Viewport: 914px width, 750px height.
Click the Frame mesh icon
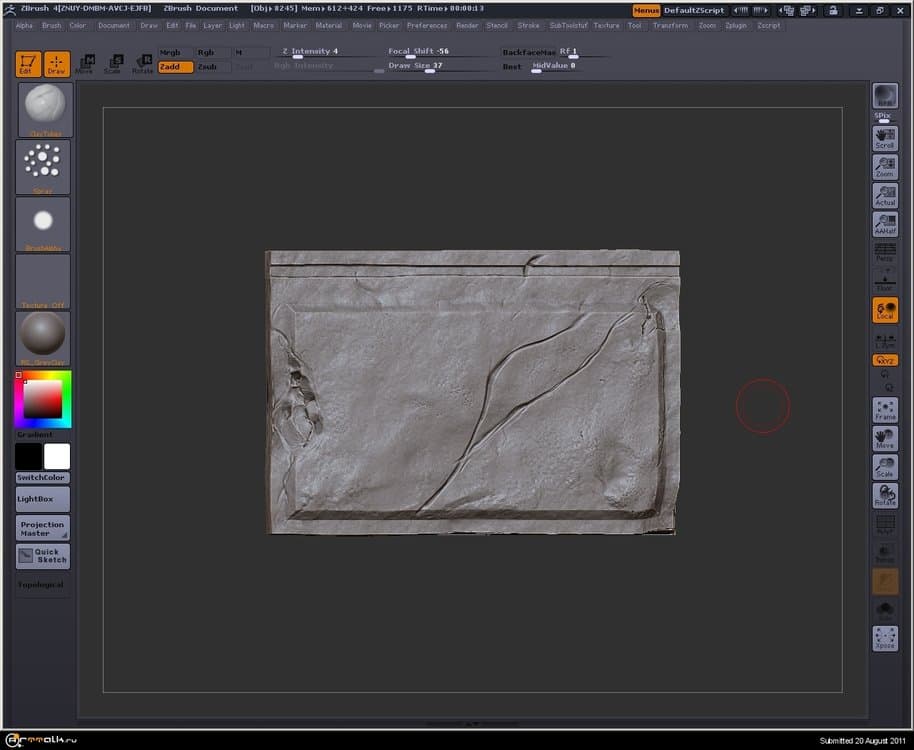(x=884, y=410)
